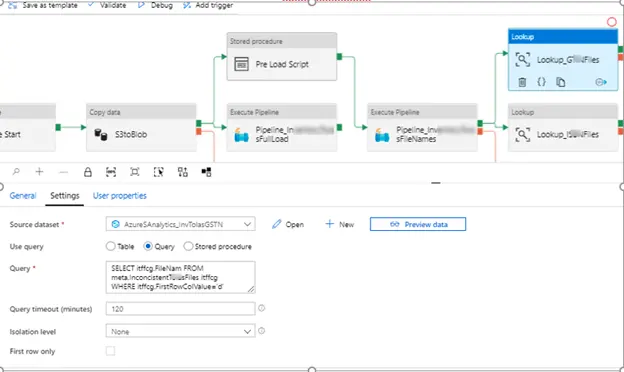This screenshot has width=624, height=372.
Task: Click the panel collapse handle bar
Action: (x=436, y=183)
